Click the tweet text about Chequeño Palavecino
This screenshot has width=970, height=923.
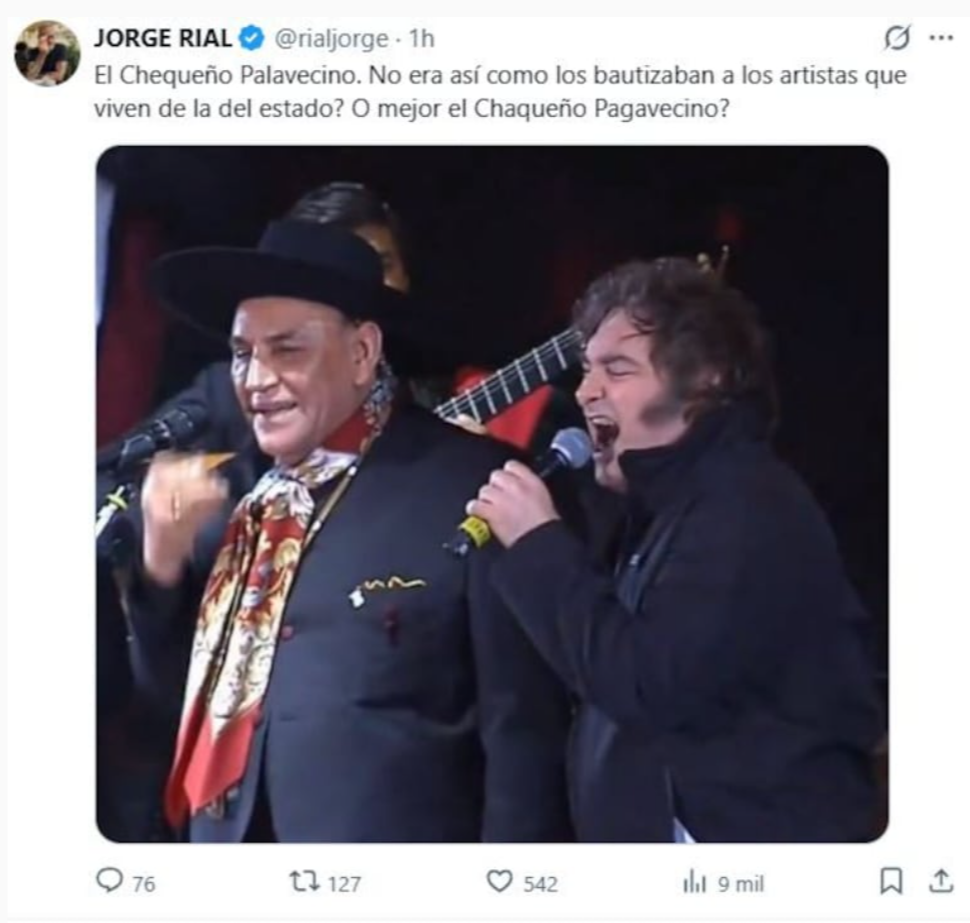(500, 91)
